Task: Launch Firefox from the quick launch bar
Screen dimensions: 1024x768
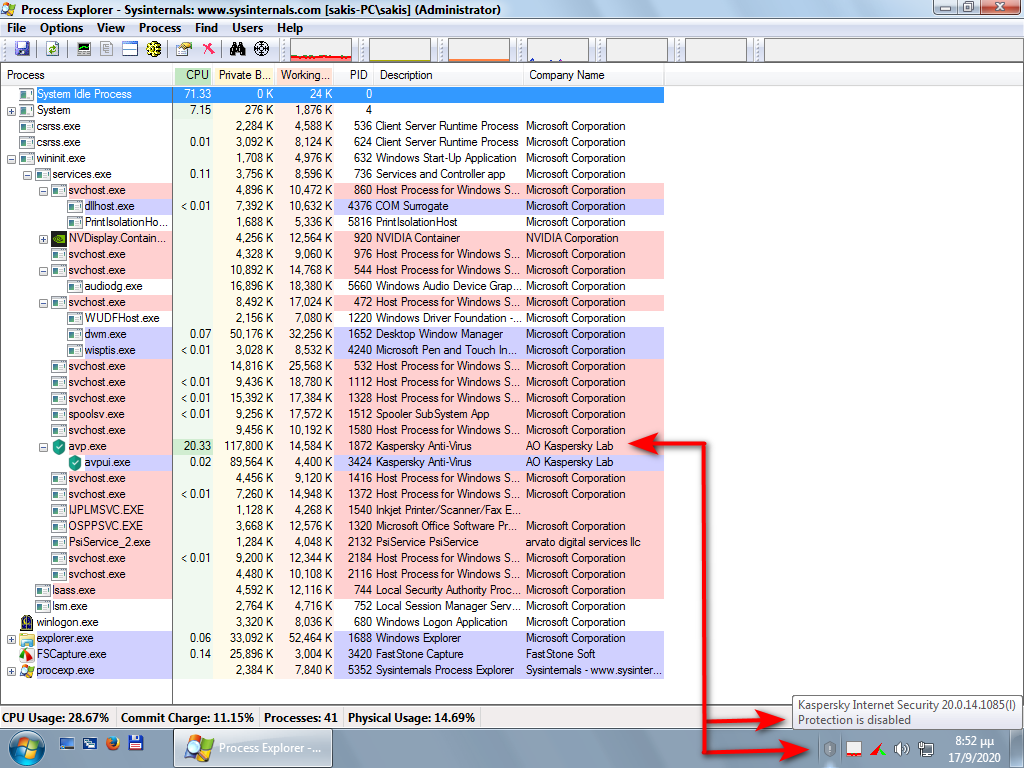Action: click(112, 743)
